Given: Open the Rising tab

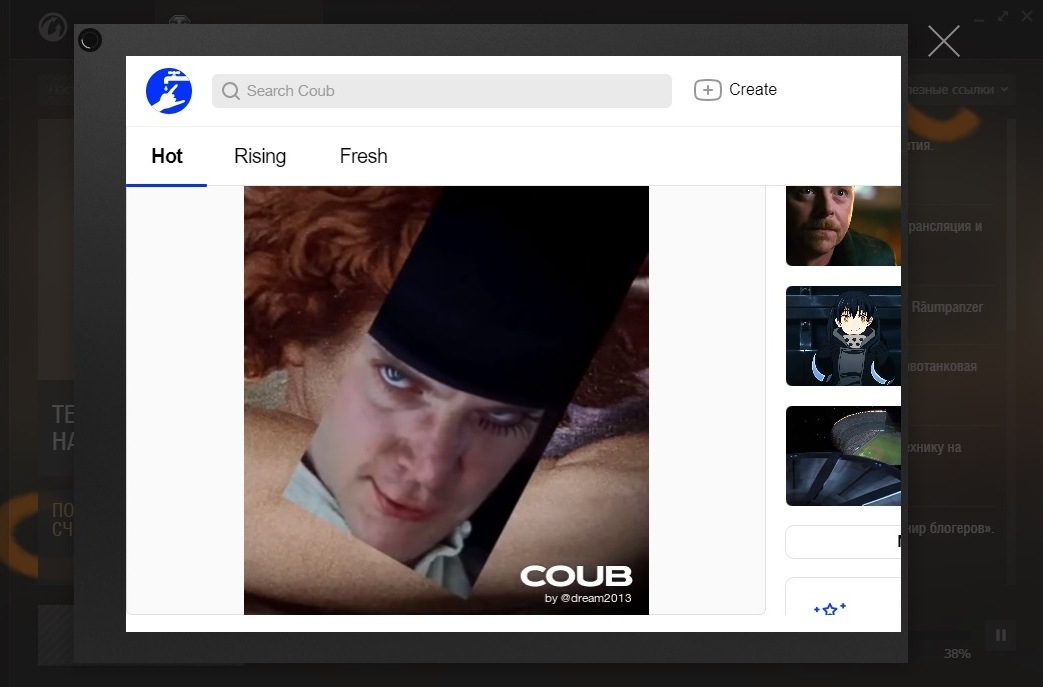Looking at the screenshot, I should 260,156.
